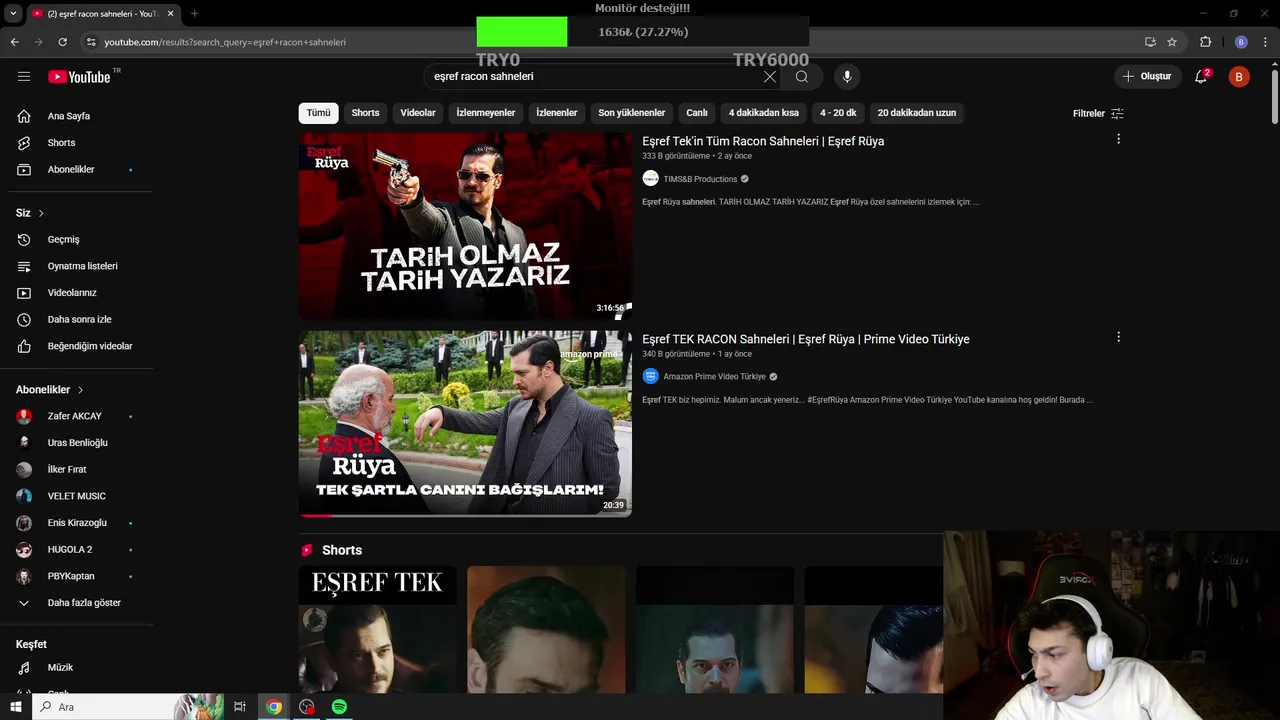1280x720 pixels.
Task: Open the tab search dropdown arrow
Action: click(x=13, y=14)
